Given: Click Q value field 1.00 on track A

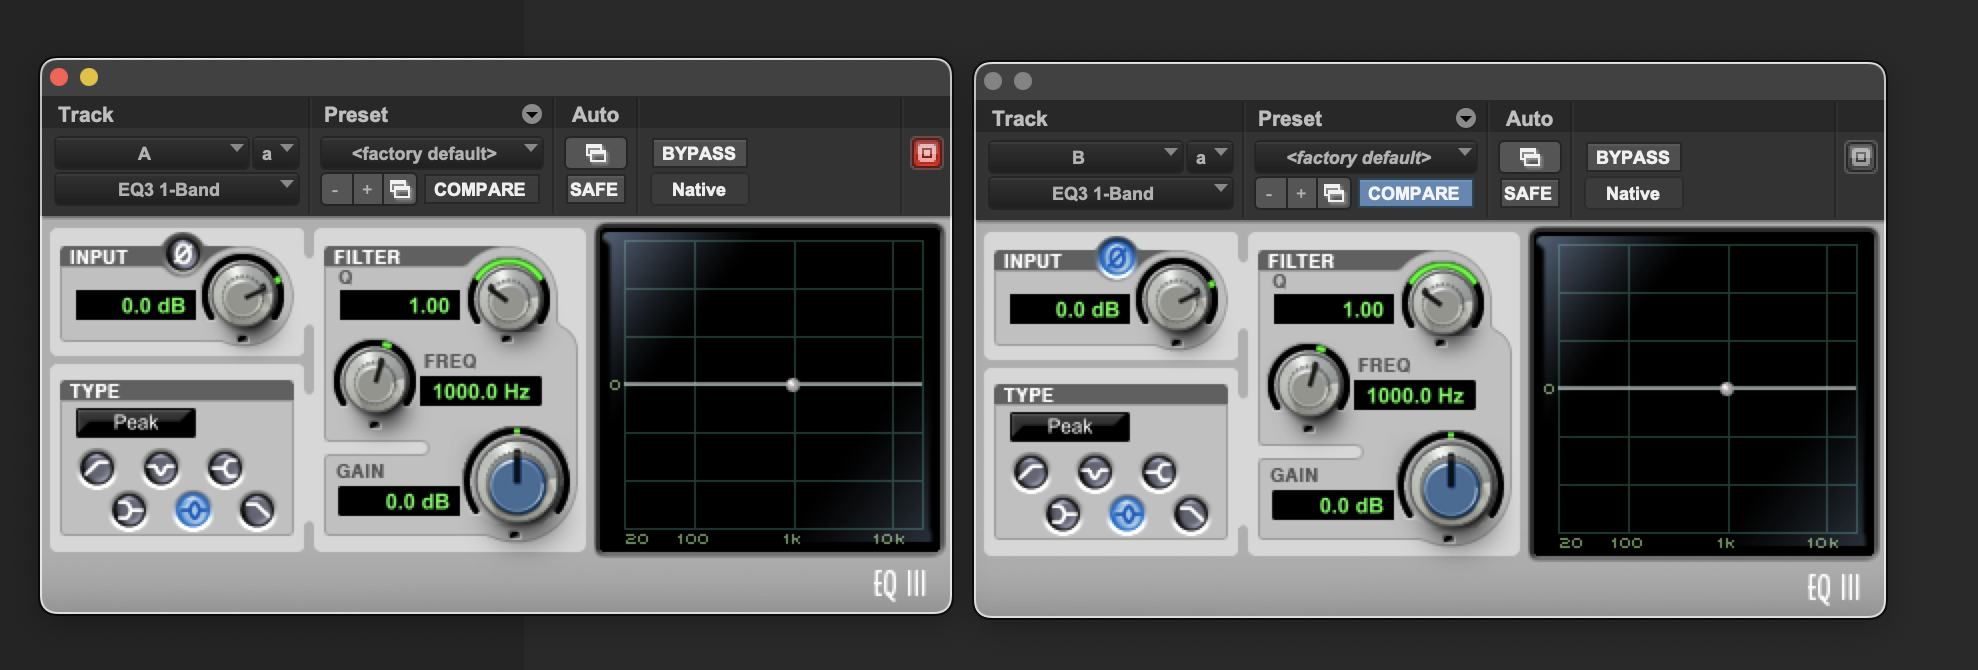Looking at the screenshot, I should [x=400, y=305].
